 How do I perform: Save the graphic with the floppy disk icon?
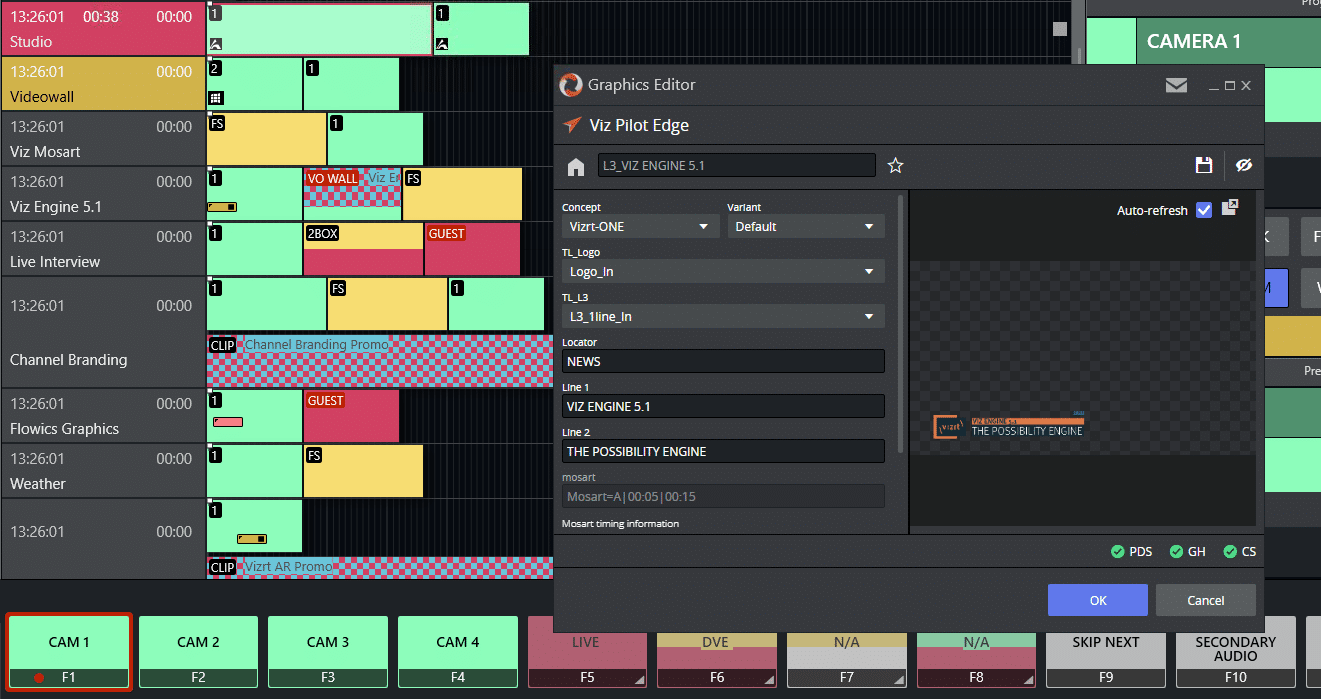pos(1204,166)
